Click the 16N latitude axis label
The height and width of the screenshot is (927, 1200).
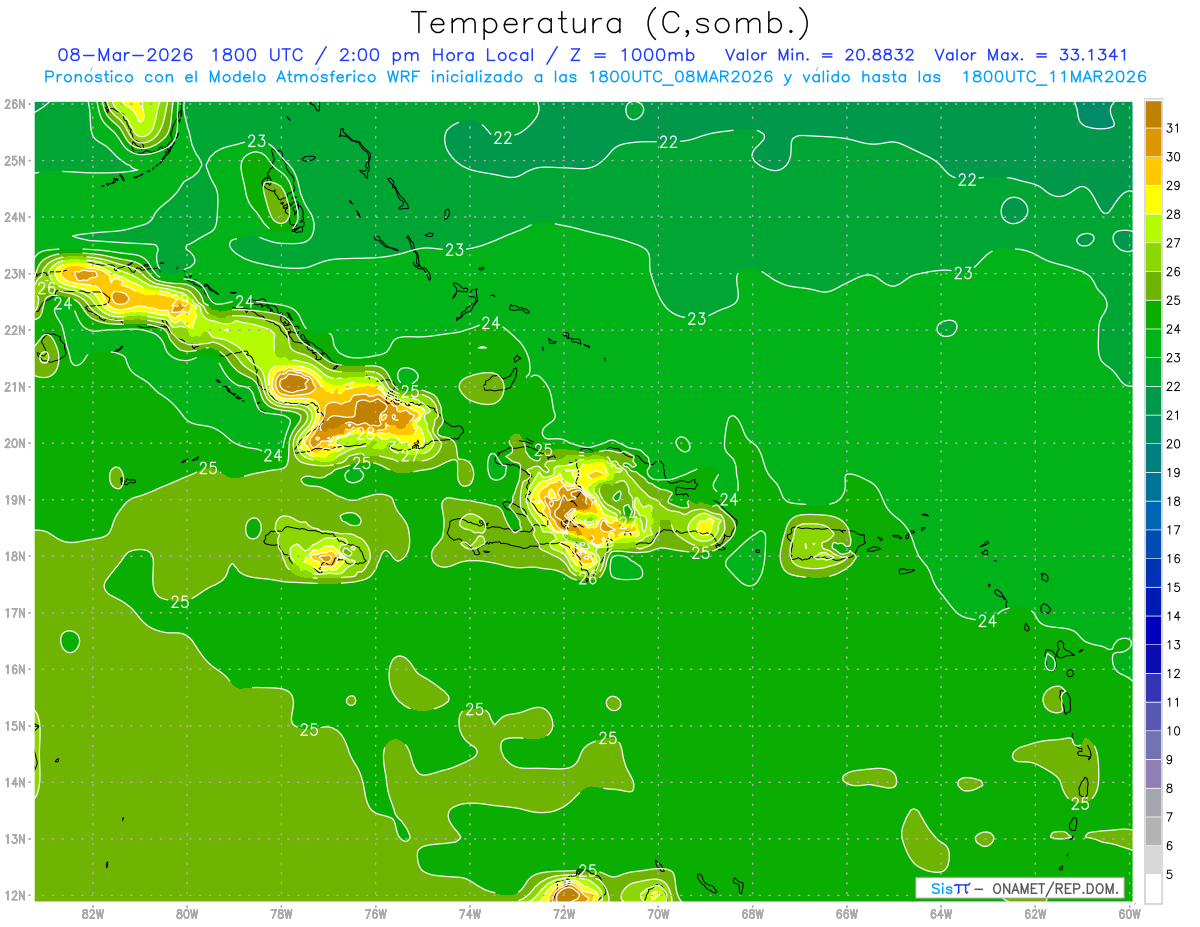click(x=15, y=669)
